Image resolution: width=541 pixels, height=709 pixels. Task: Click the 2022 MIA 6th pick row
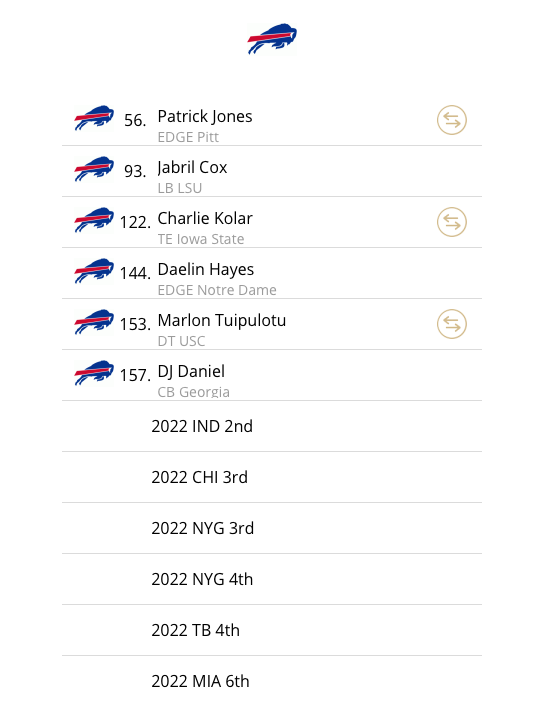coord(272,681)
